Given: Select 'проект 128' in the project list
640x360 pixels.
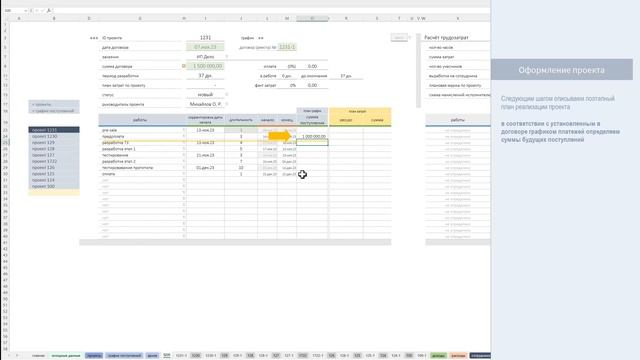Looking at the screenshot, I should (54, 149).
